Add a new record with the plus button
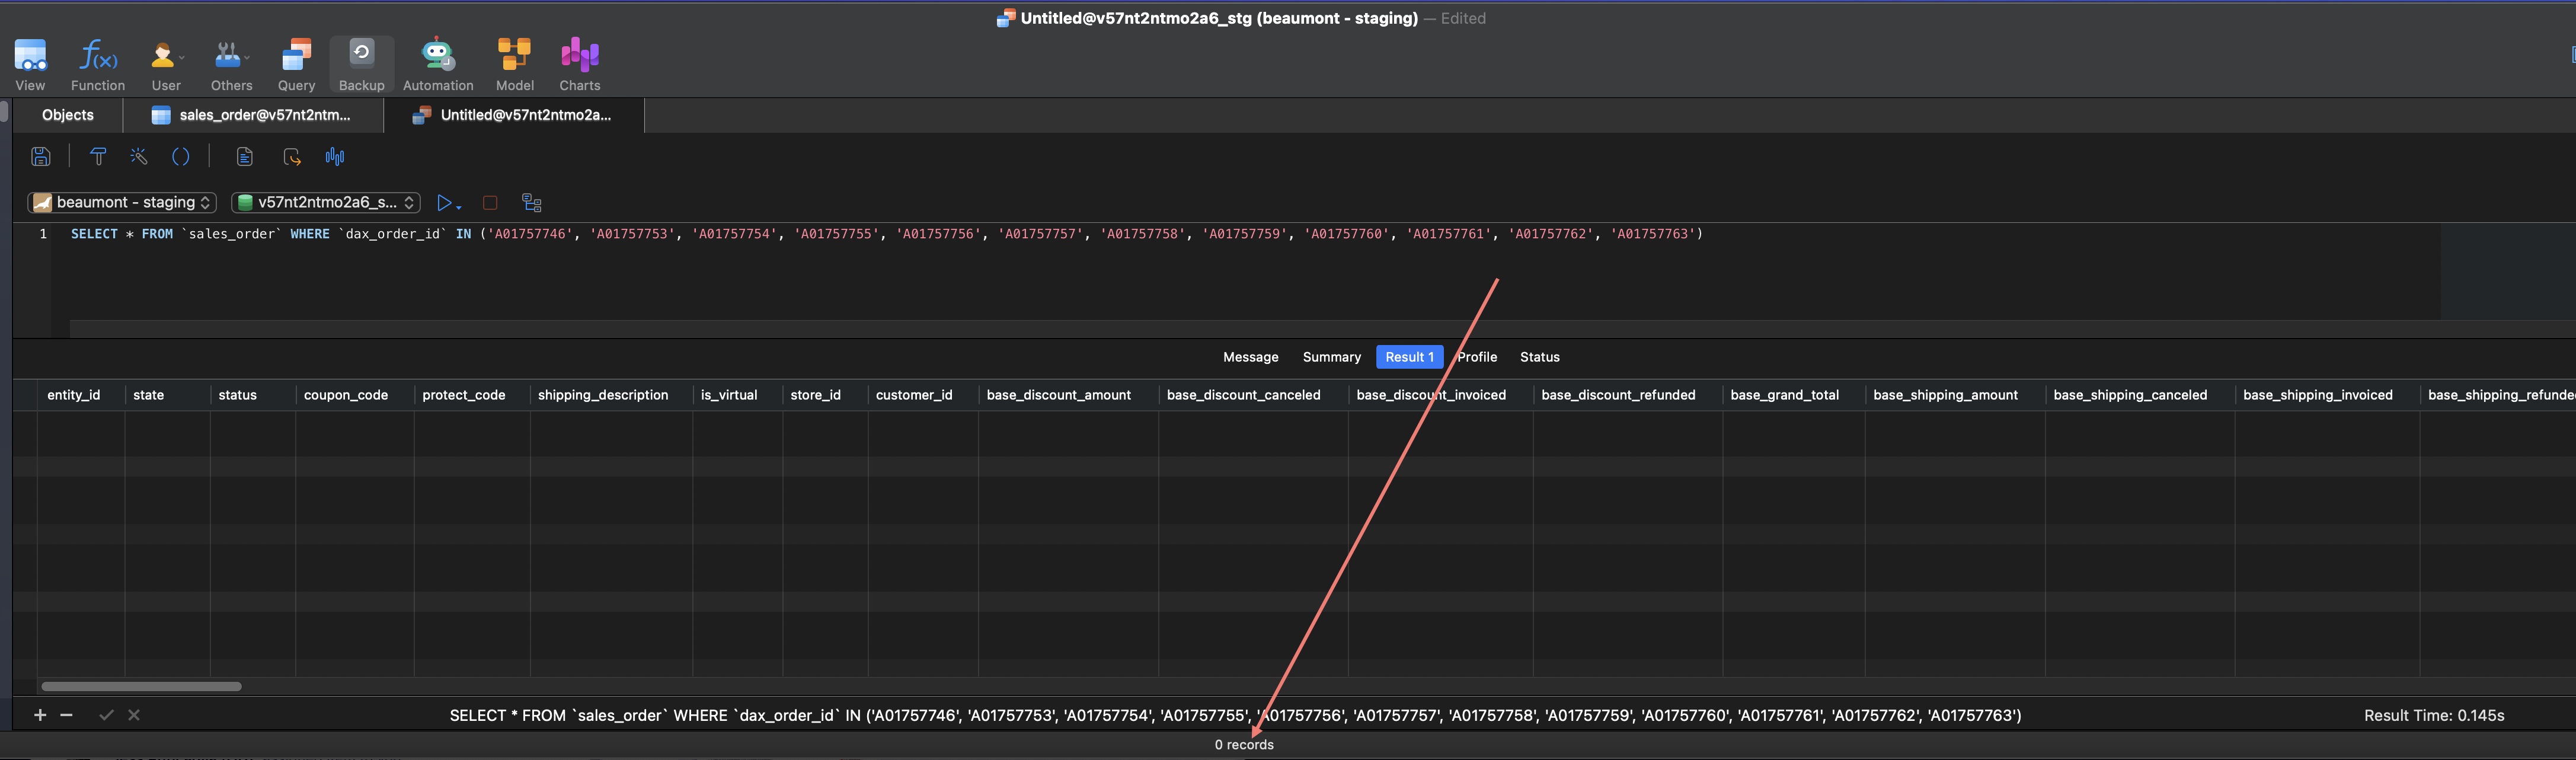Image resolution: width=2576 pixels, height=760 pixels. coord(39,715)
